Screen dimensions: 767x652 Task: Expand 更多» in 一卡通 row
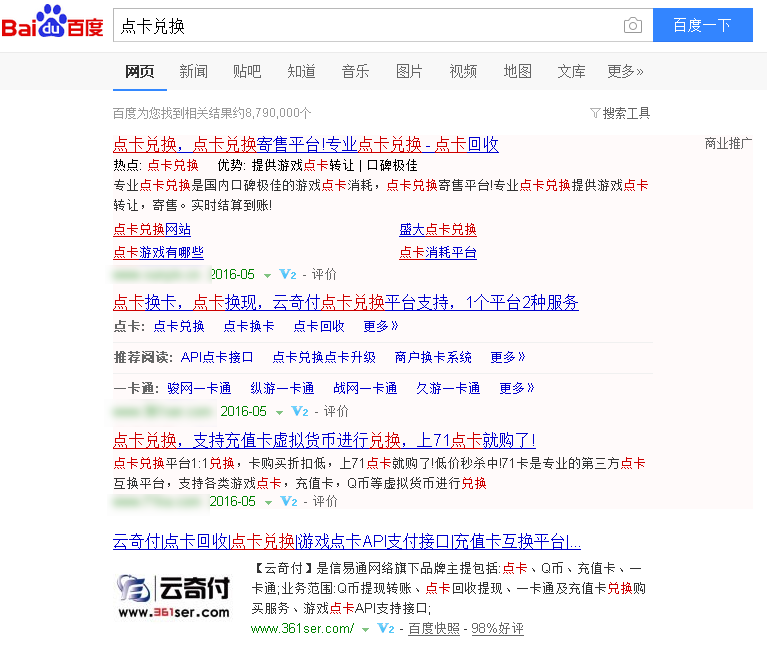coord(517,388)
